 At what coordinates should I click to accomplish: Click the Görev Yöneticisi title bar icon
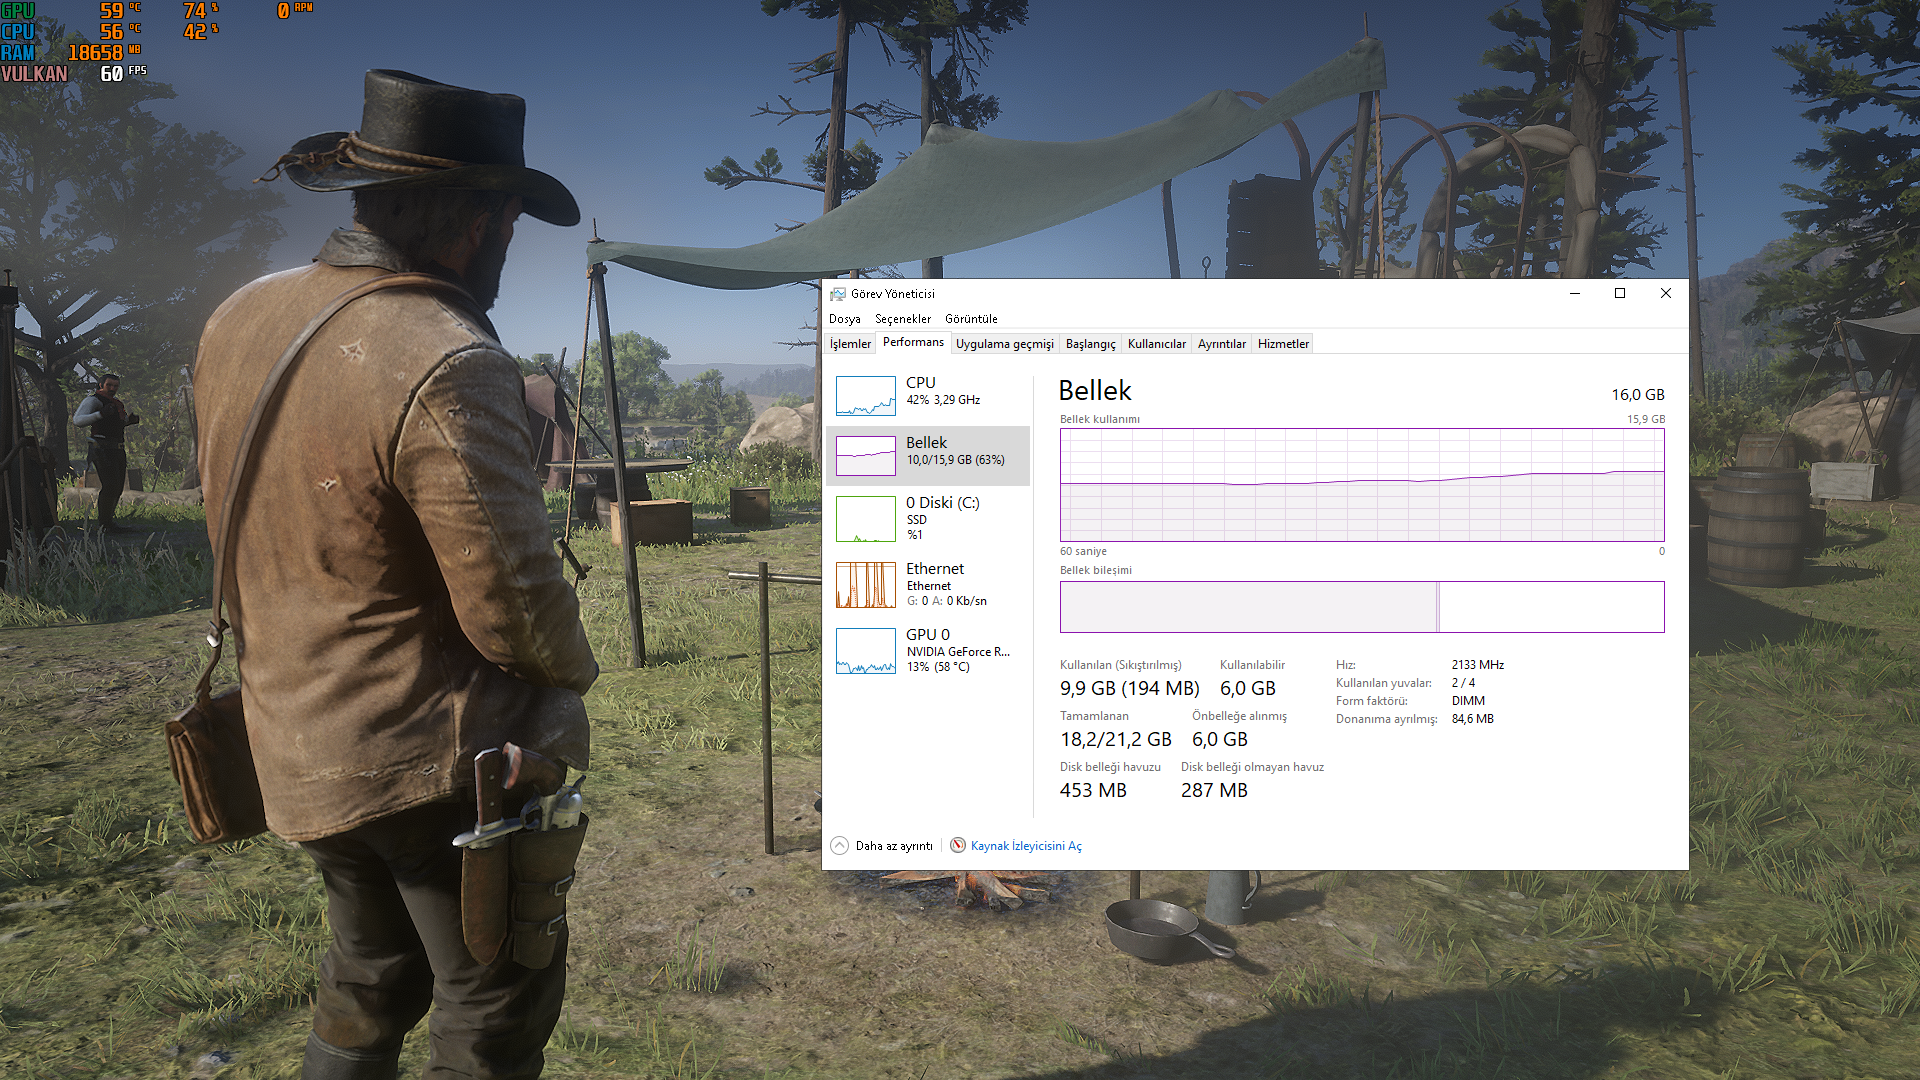click(x=838, y=294)
